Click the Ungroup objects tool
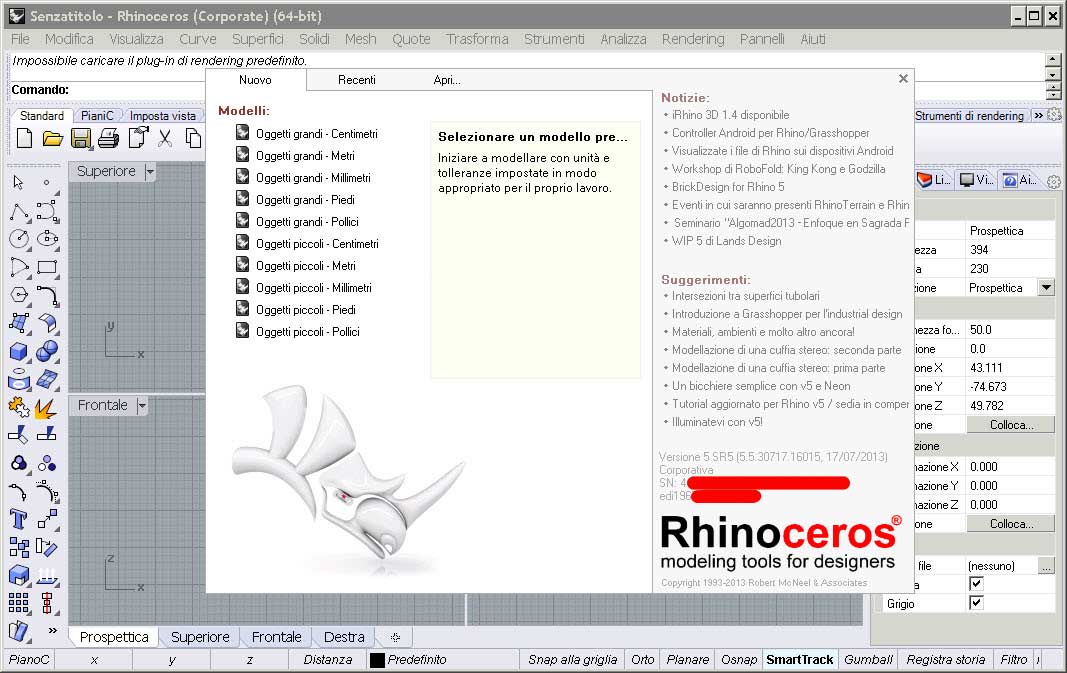The image size is (1067, 673). coord(47,464)
